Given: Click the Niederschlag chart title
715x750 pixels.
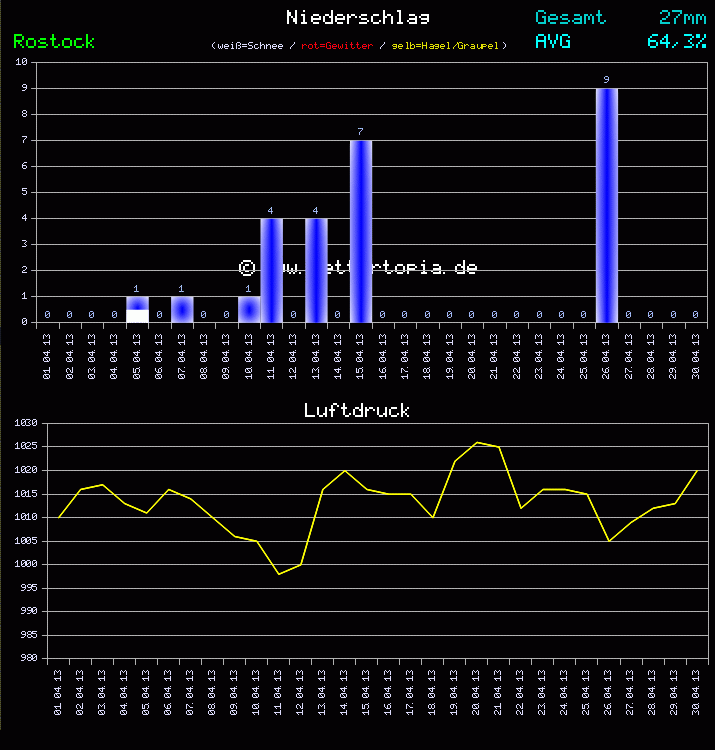Looking at the screenshot, I should 358,17.
